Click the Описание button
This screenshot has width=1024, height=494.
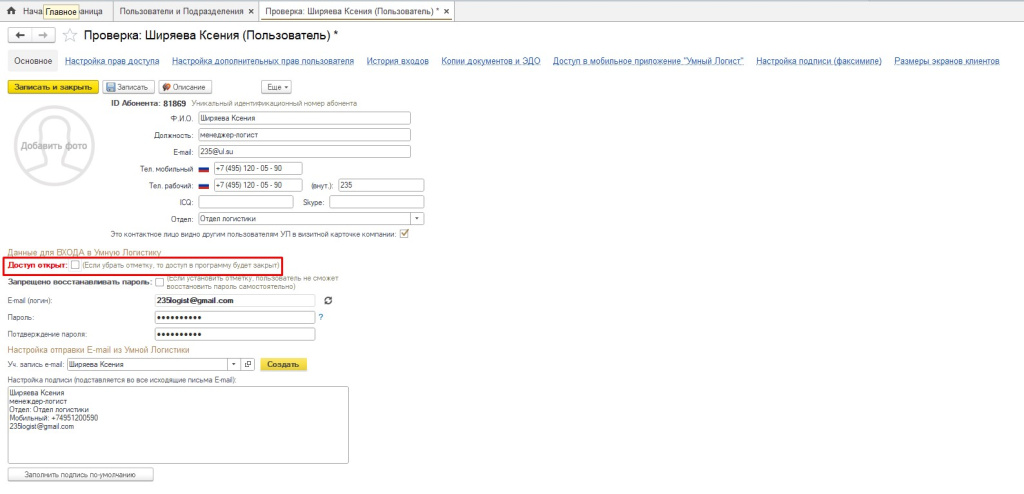point(185,87)
